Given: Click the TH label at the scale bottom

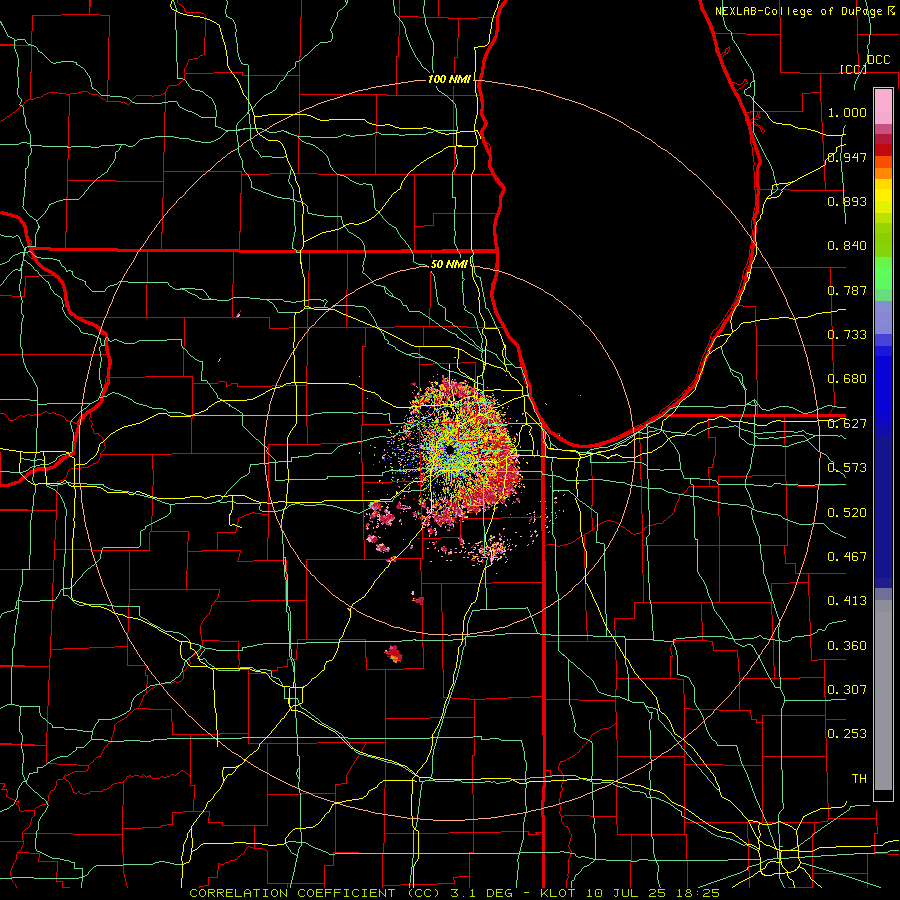Looking at the screenshot, I should point(859,779).
